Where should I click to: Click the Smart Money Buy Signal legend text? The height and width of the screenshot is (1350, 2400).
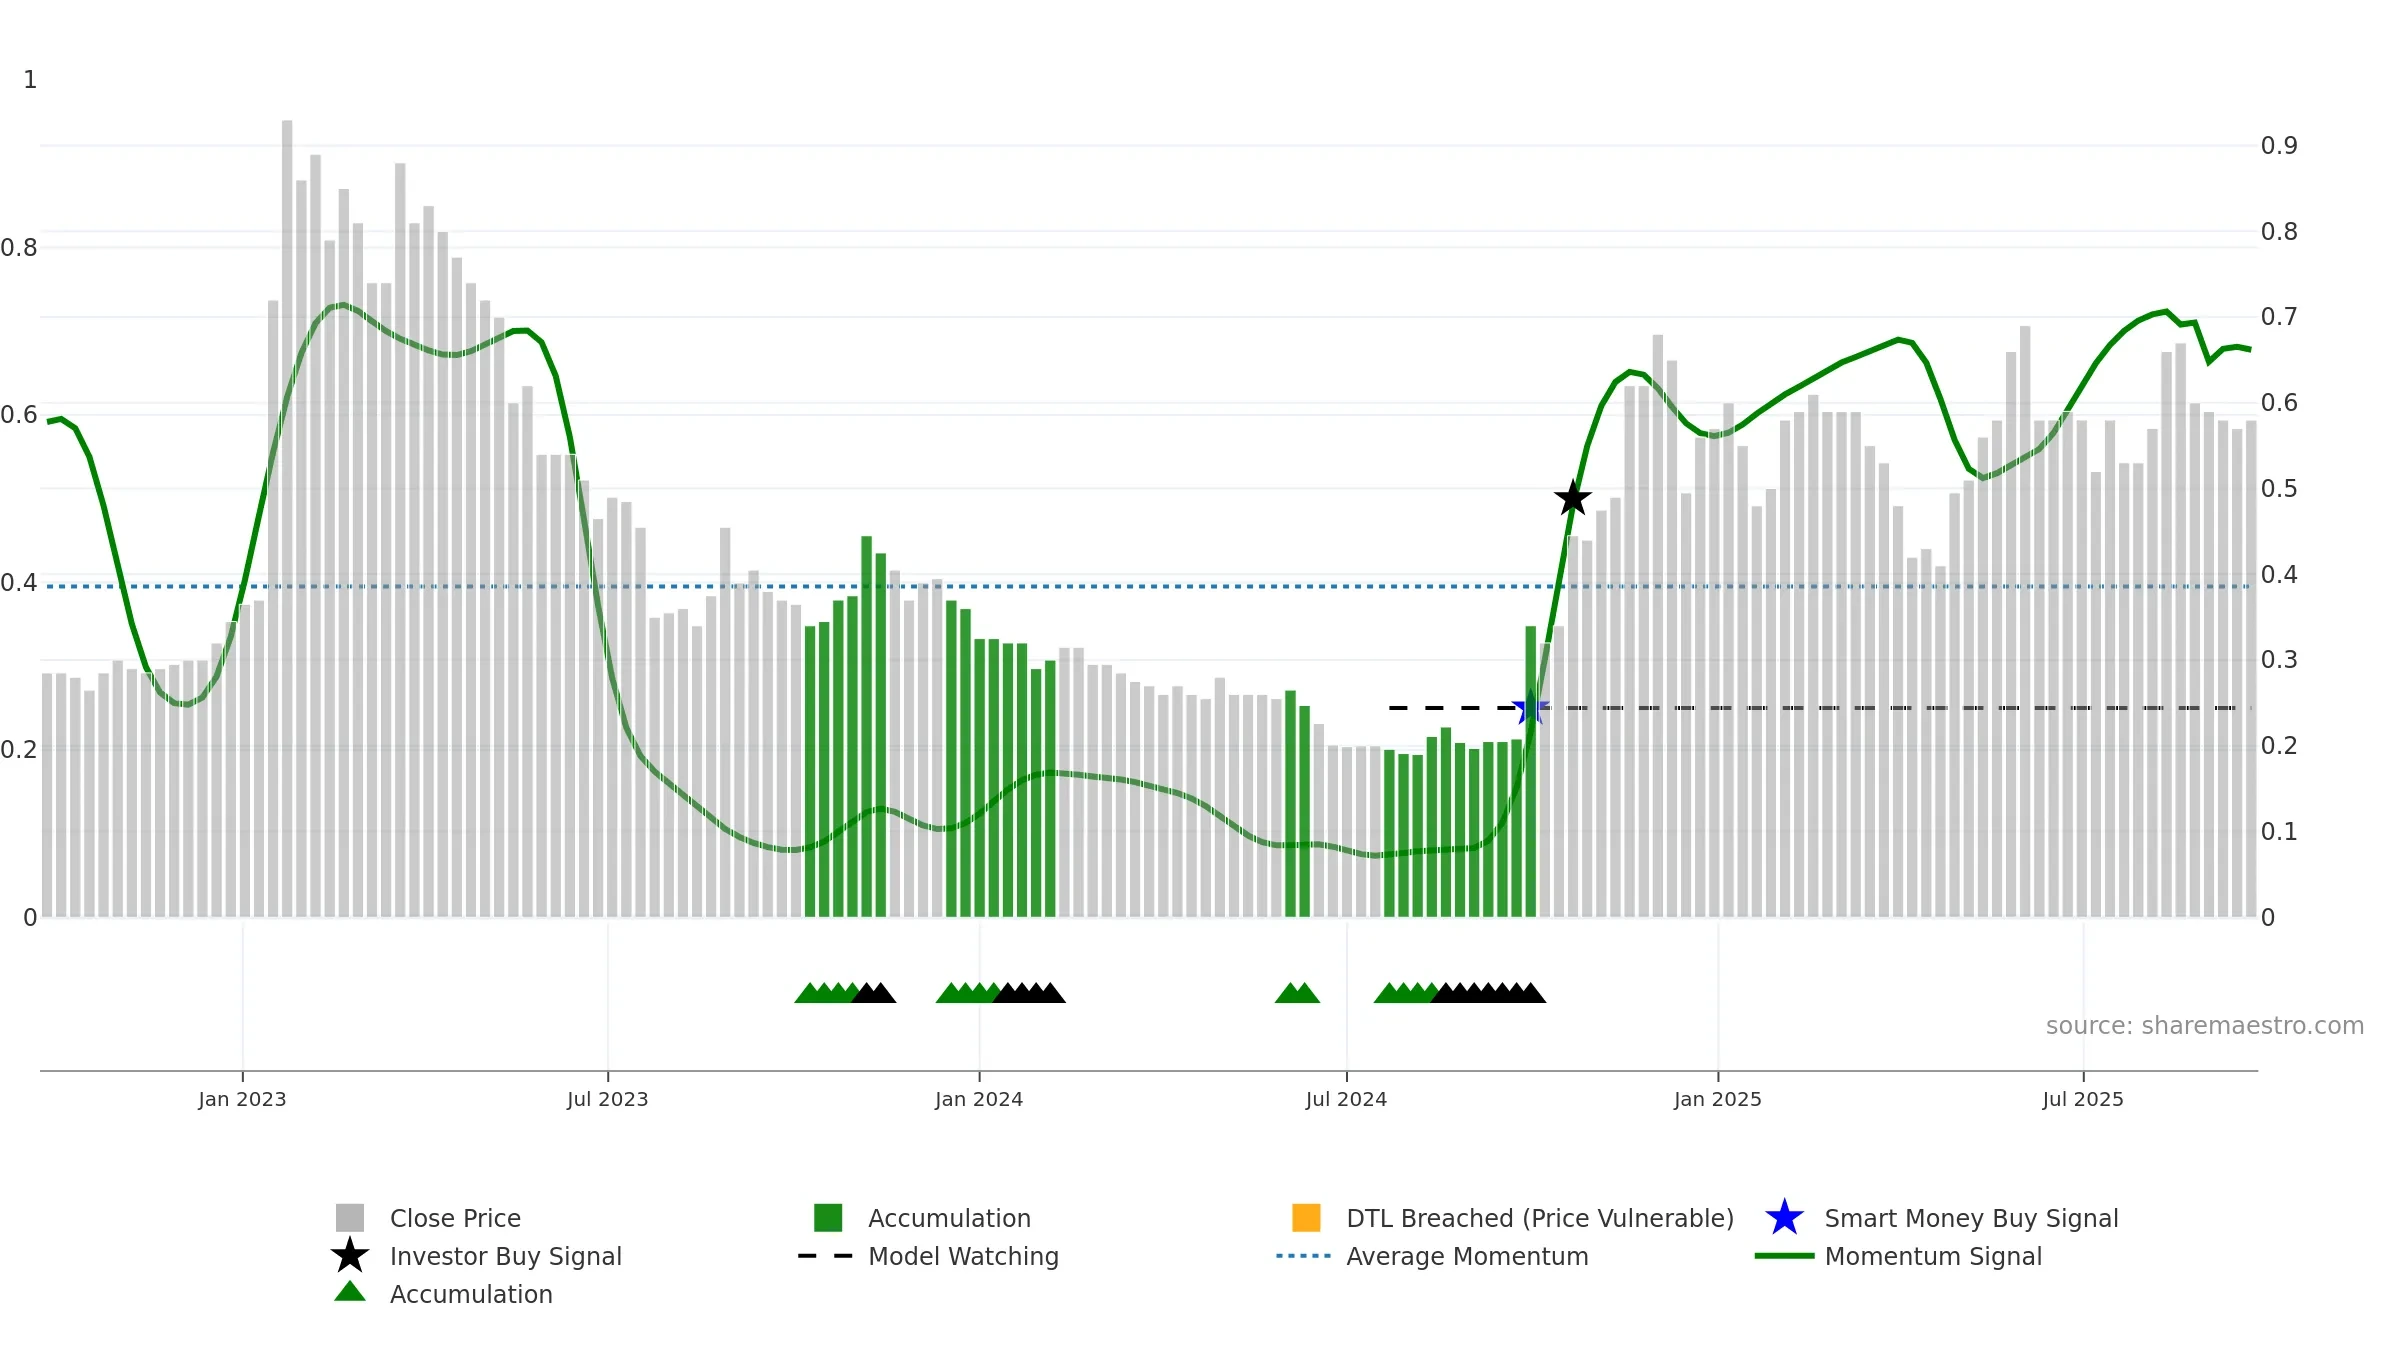click(x=1971, y=1218)
